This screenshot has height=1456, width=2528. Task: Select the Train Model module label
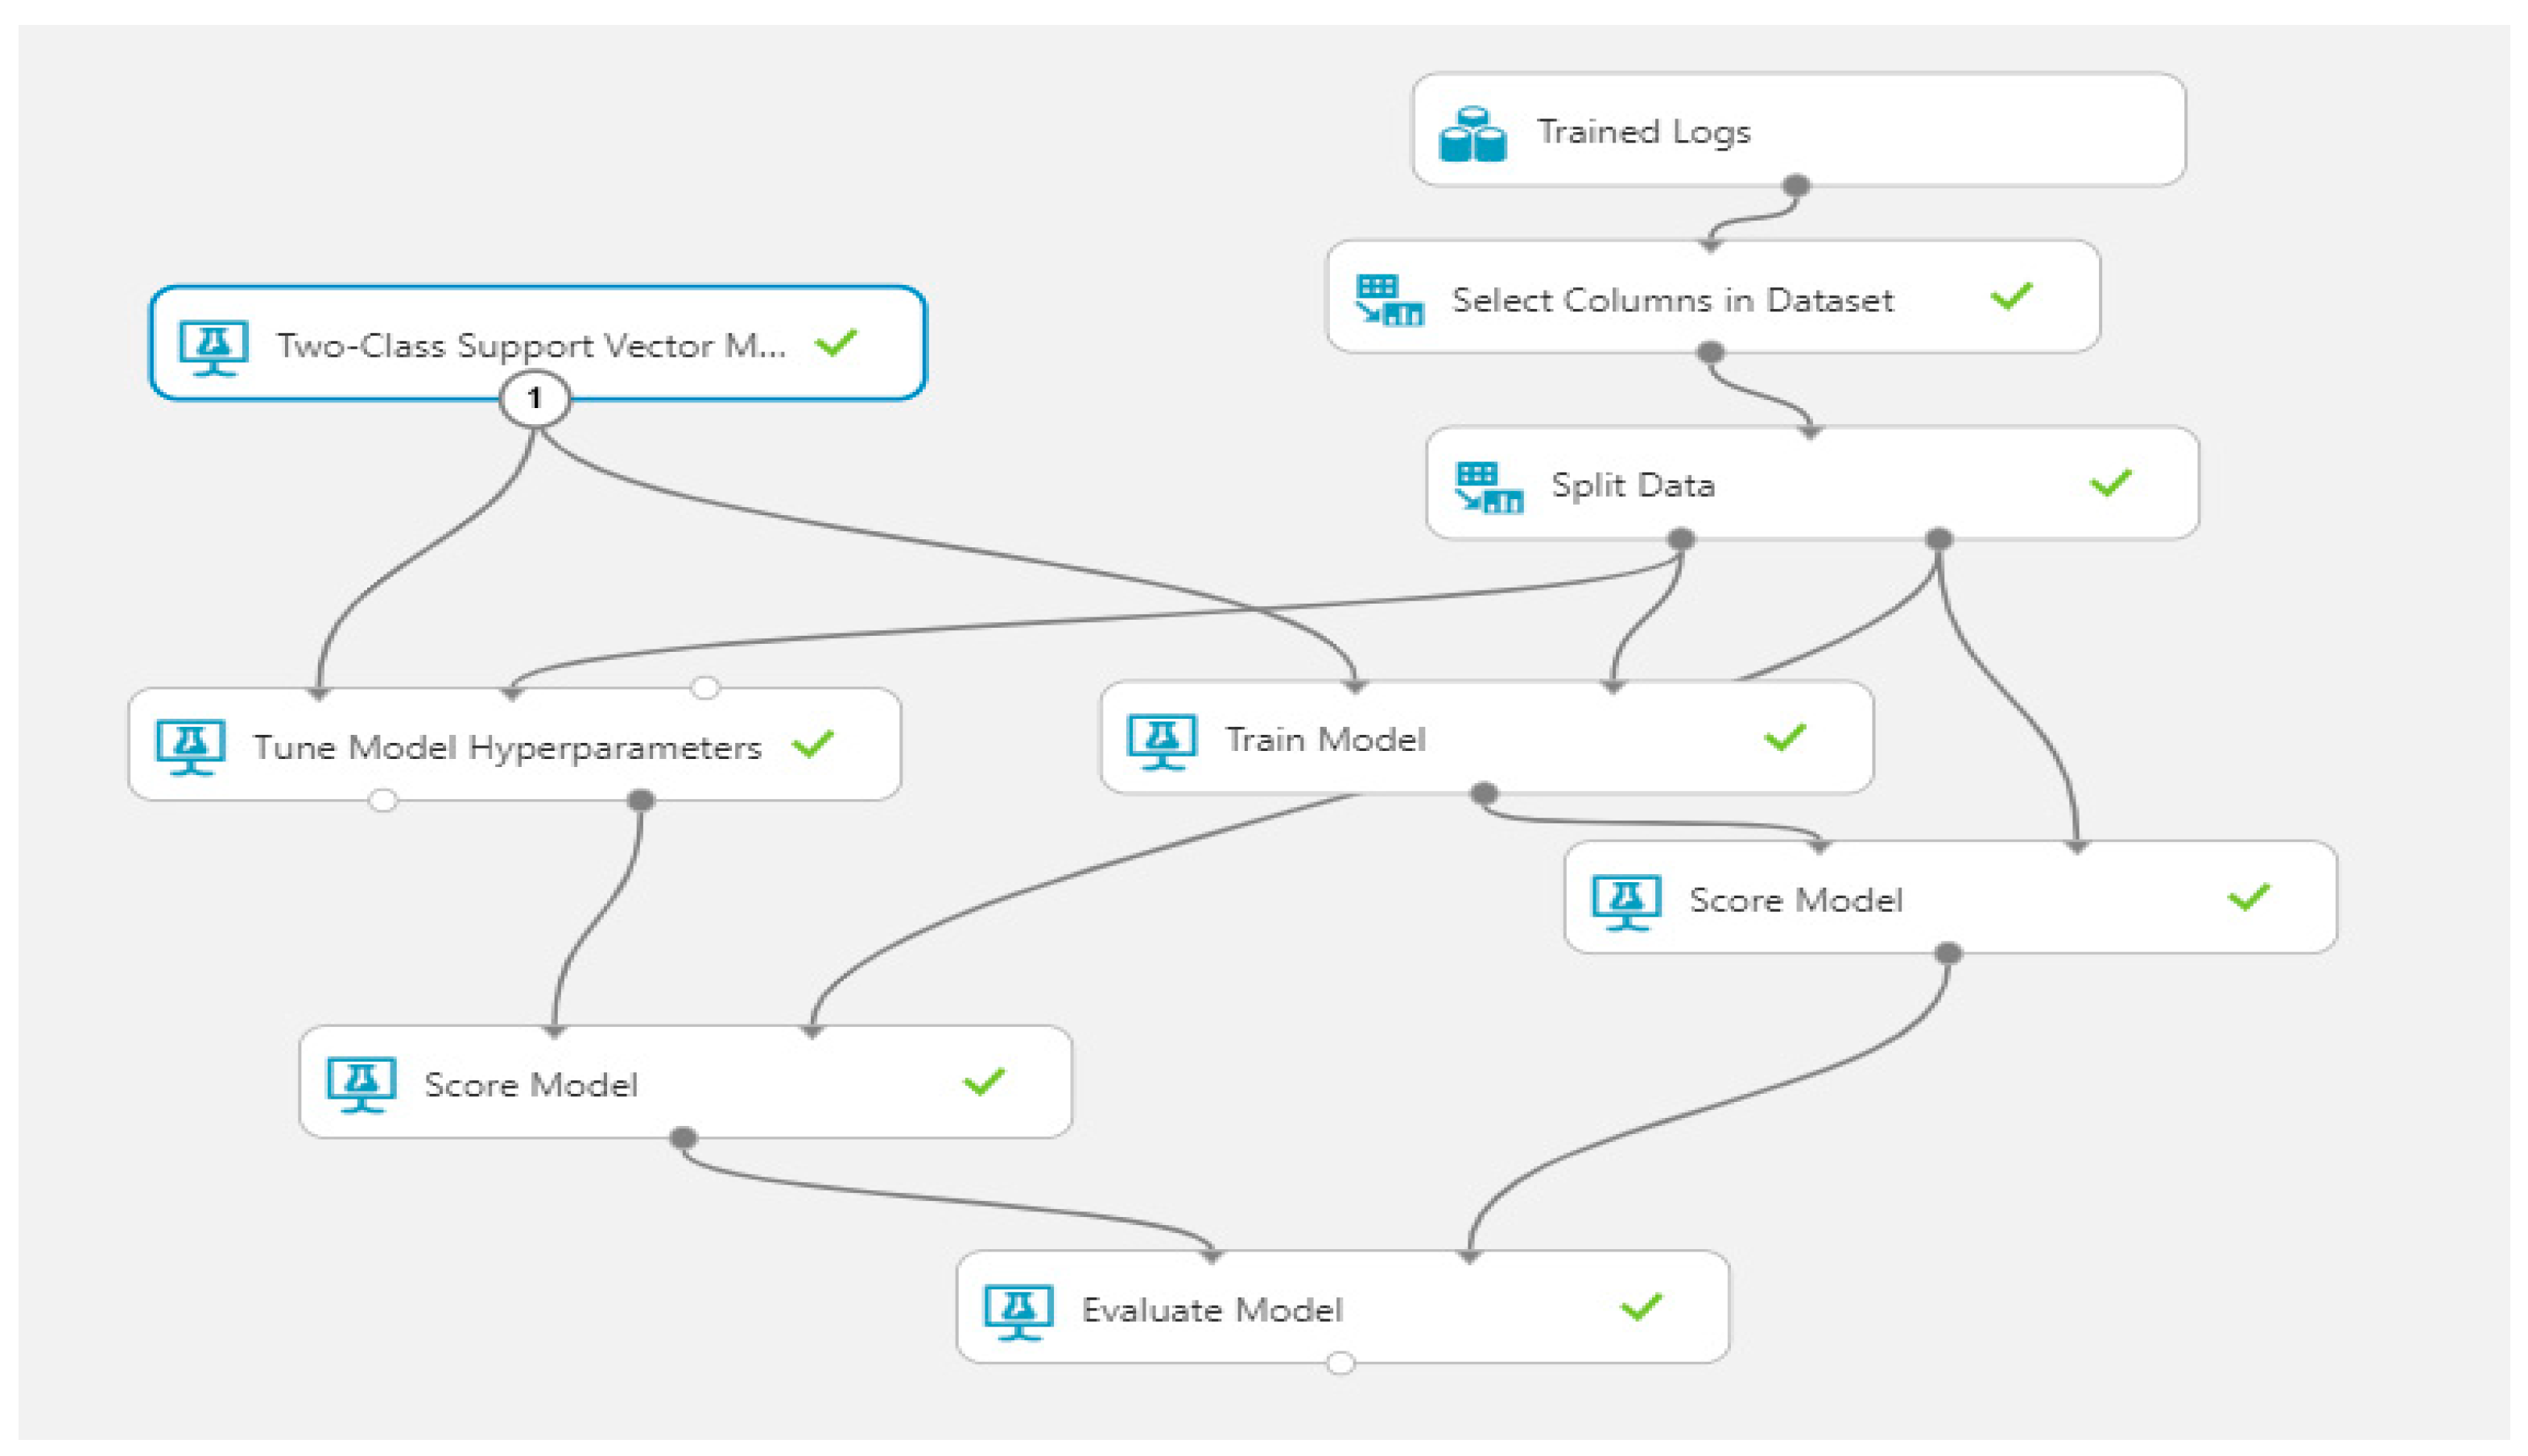(1325, 741)
